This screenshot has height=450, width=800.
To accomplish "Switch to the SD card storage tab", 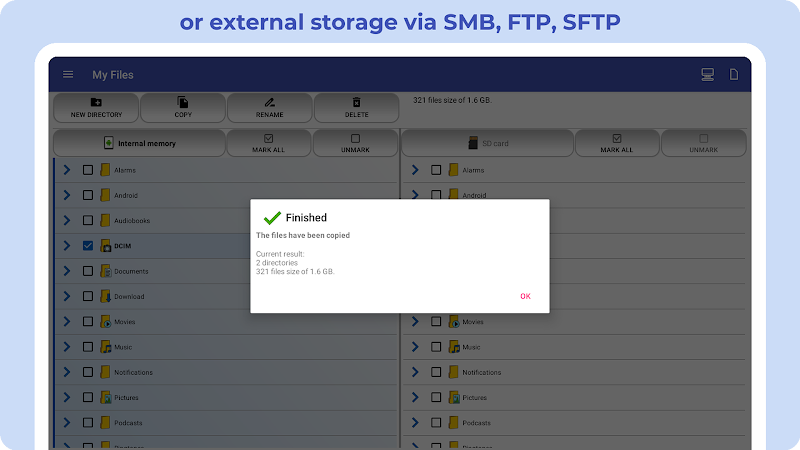I will [x=487, y=143].
